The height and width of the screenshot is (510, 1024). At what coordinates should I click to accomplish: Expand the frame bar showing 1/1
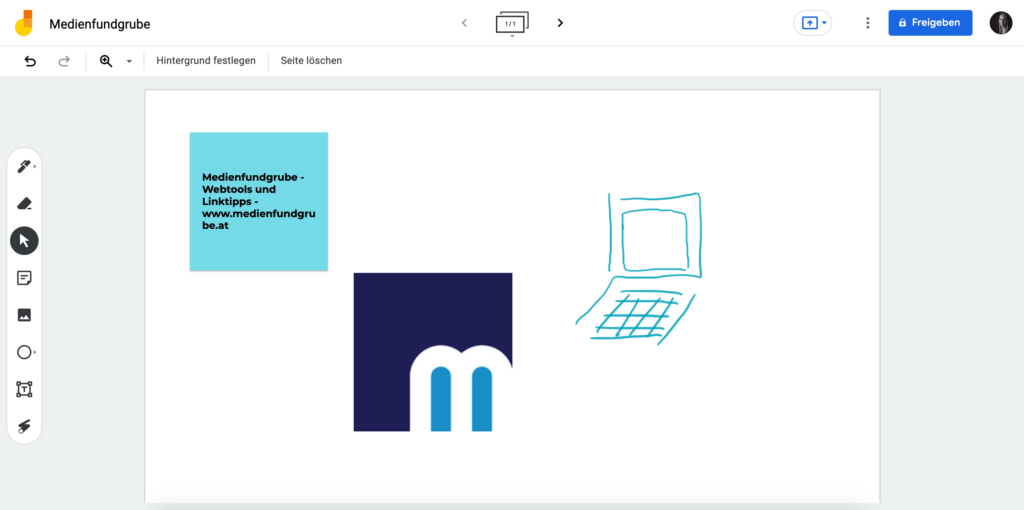512,24
